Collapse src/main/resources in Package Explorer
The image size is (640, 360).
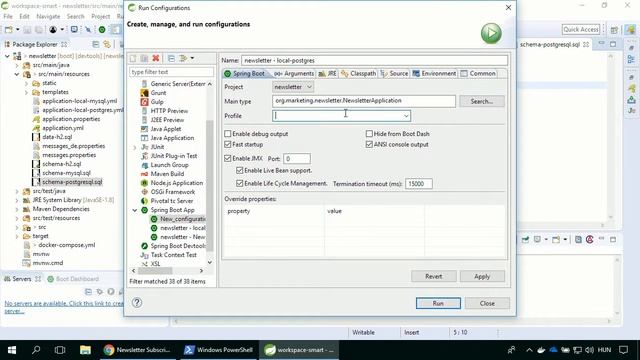17,74
